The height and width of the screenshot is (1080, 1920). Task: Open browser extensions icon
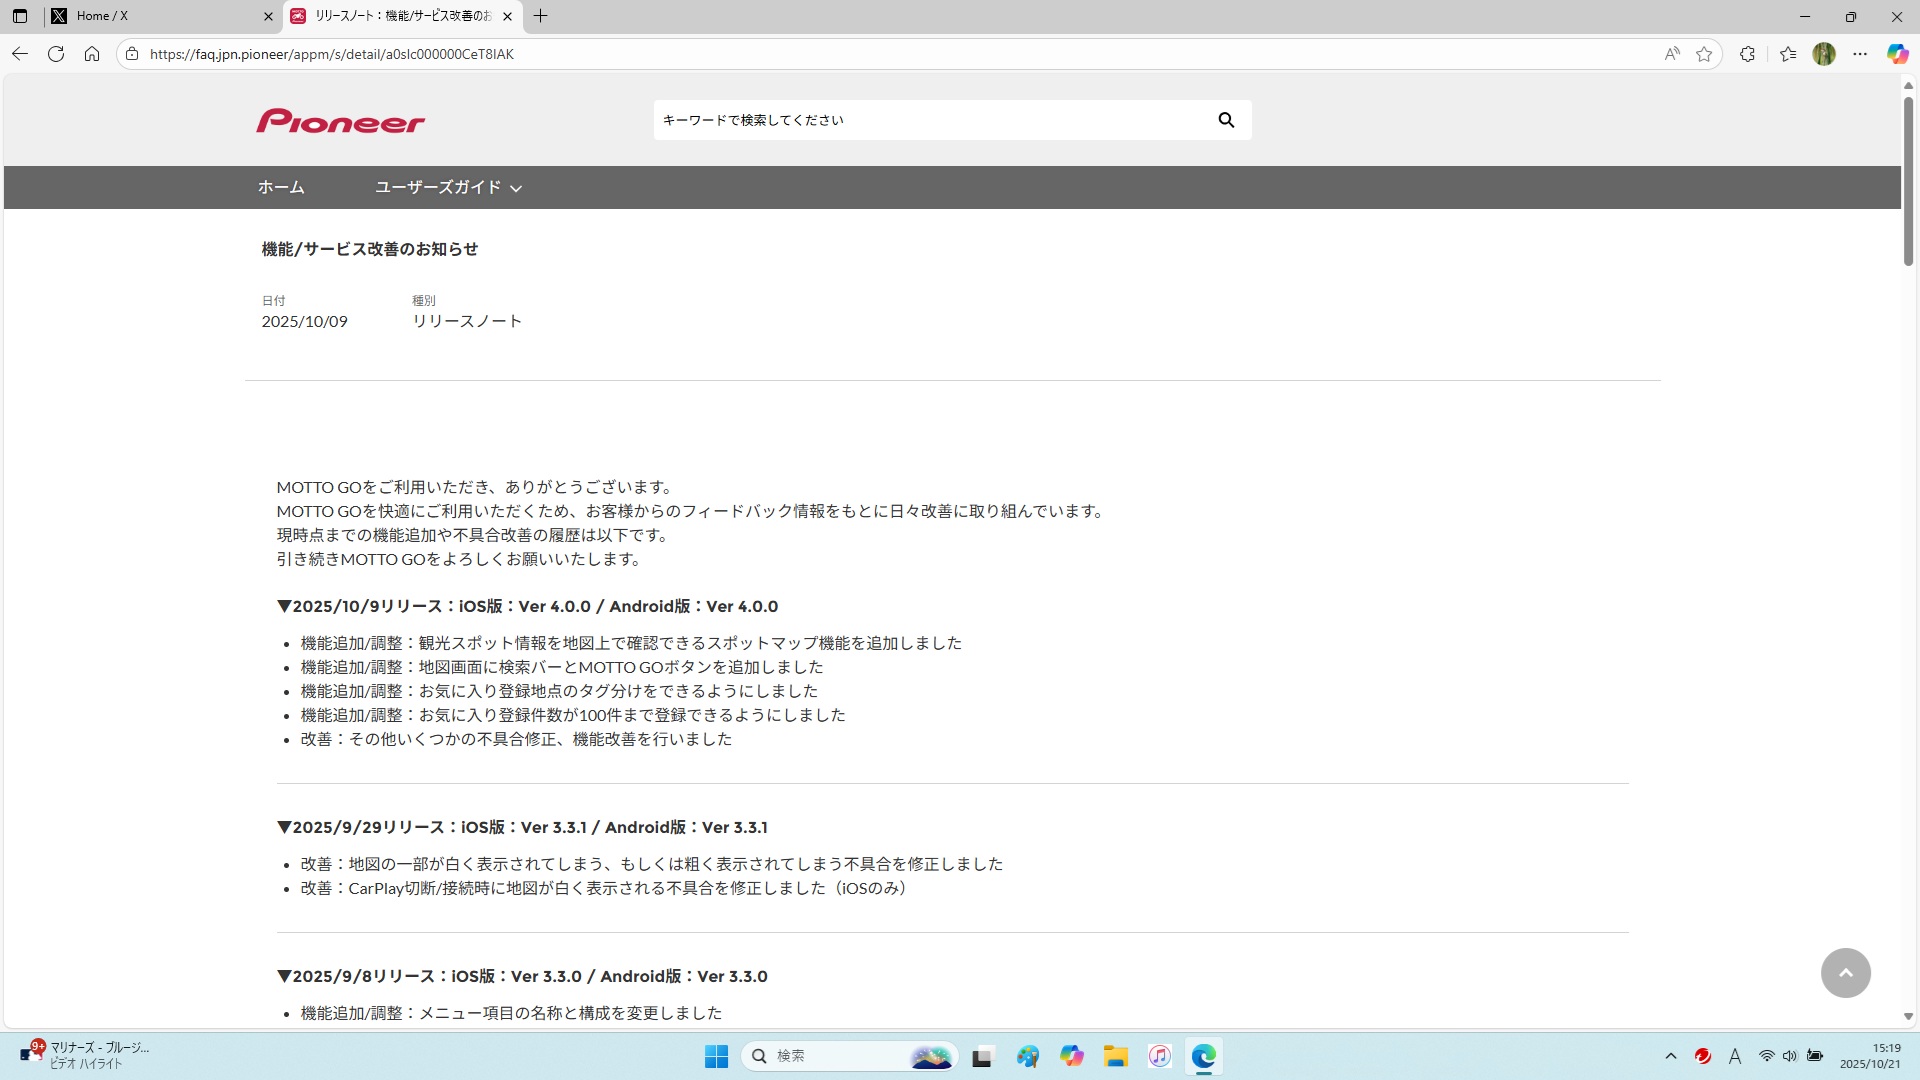(x=1747, y=54)
